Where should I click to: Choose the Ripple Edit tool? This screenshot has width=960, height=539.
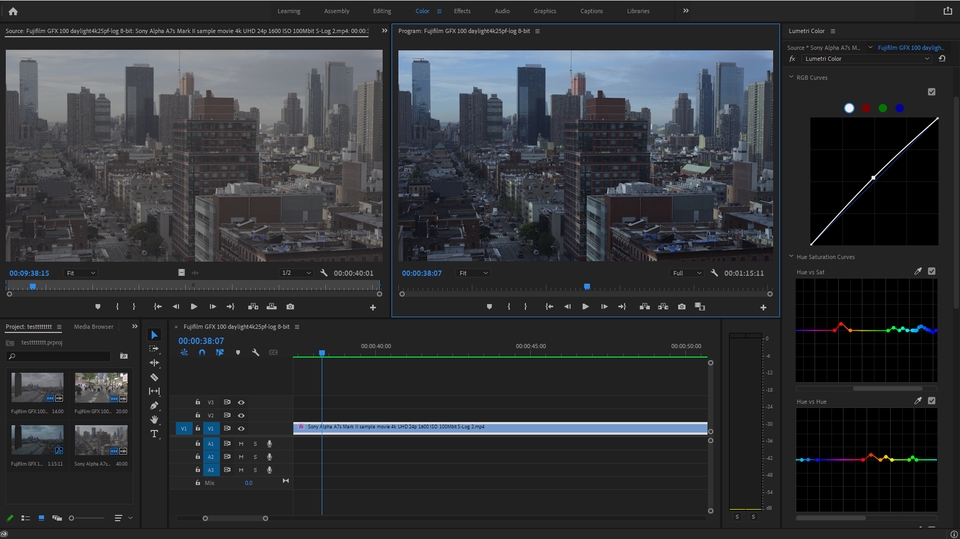(x=154, y=363)
